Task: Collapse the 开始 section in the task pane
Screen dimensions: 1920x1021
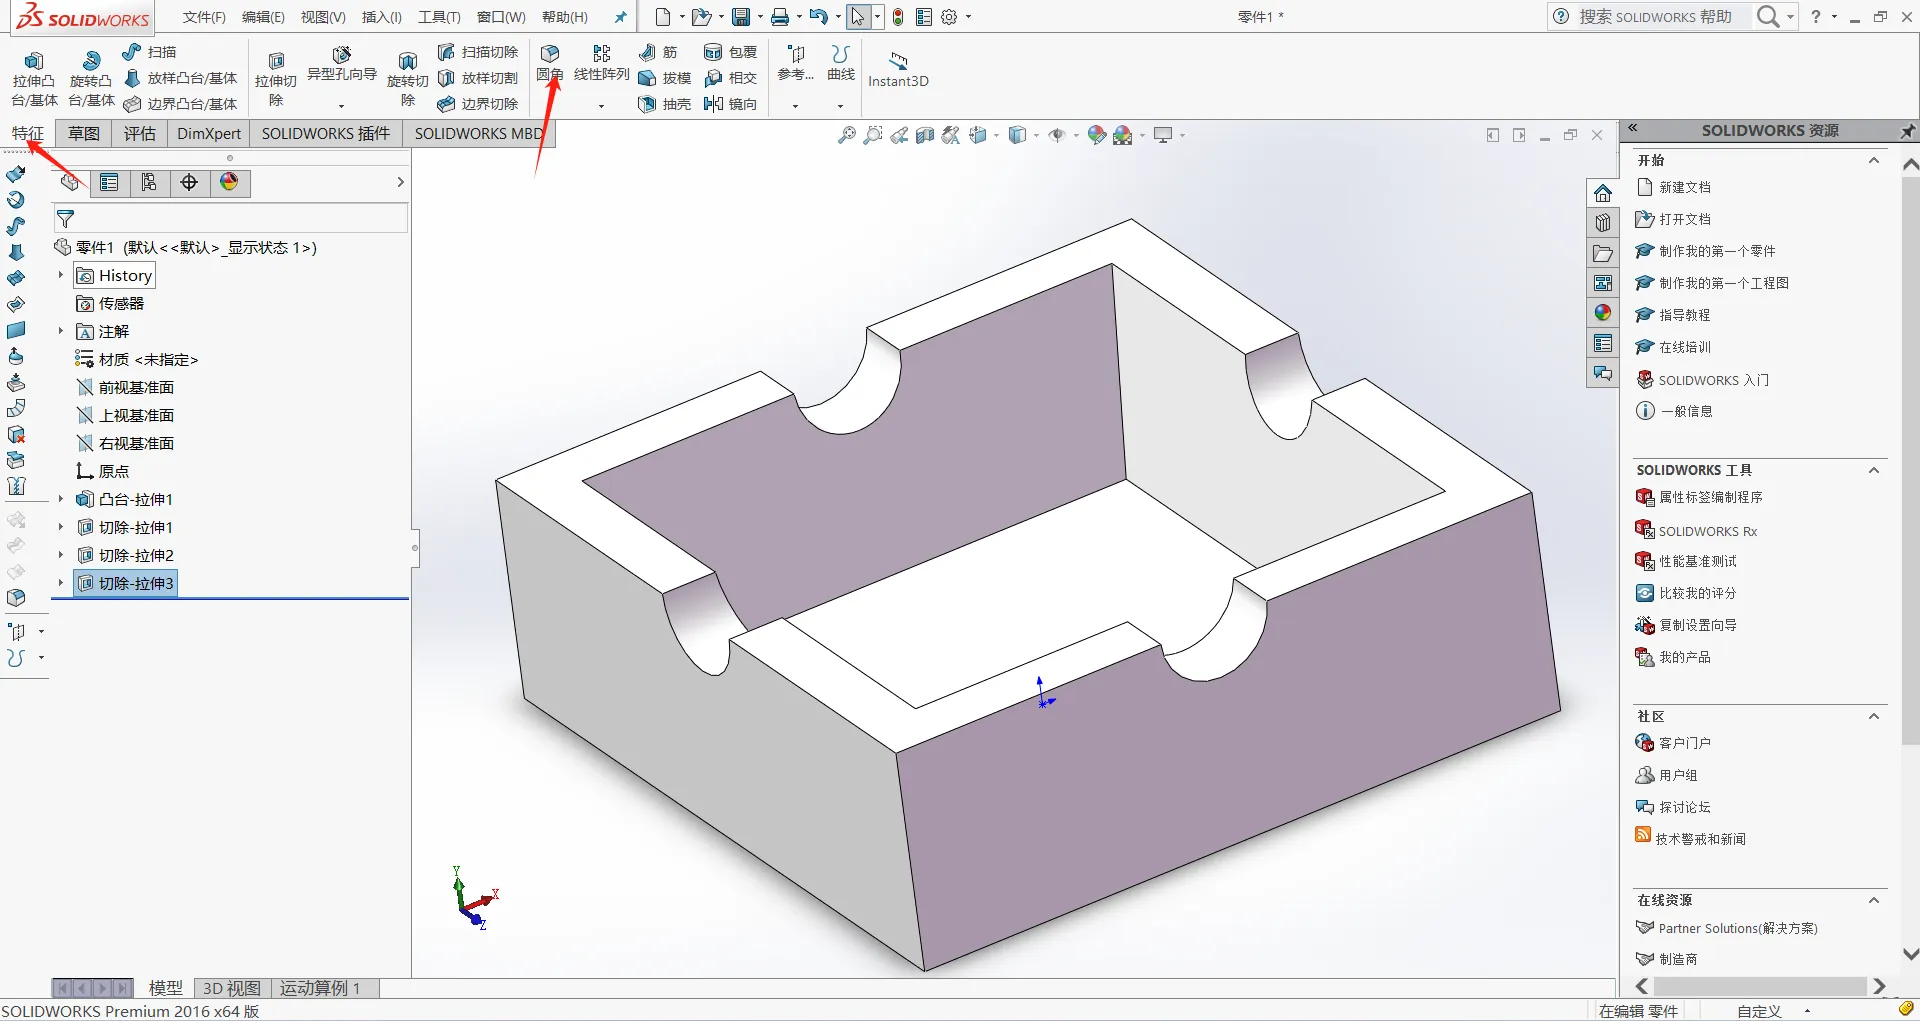Action: 1874,160
